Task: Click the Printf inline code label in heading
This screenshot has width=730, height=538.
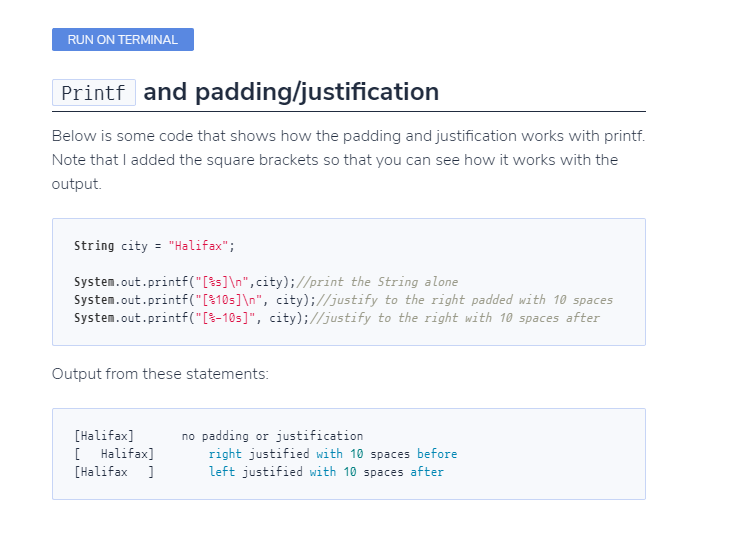Action: pos(94,93)
